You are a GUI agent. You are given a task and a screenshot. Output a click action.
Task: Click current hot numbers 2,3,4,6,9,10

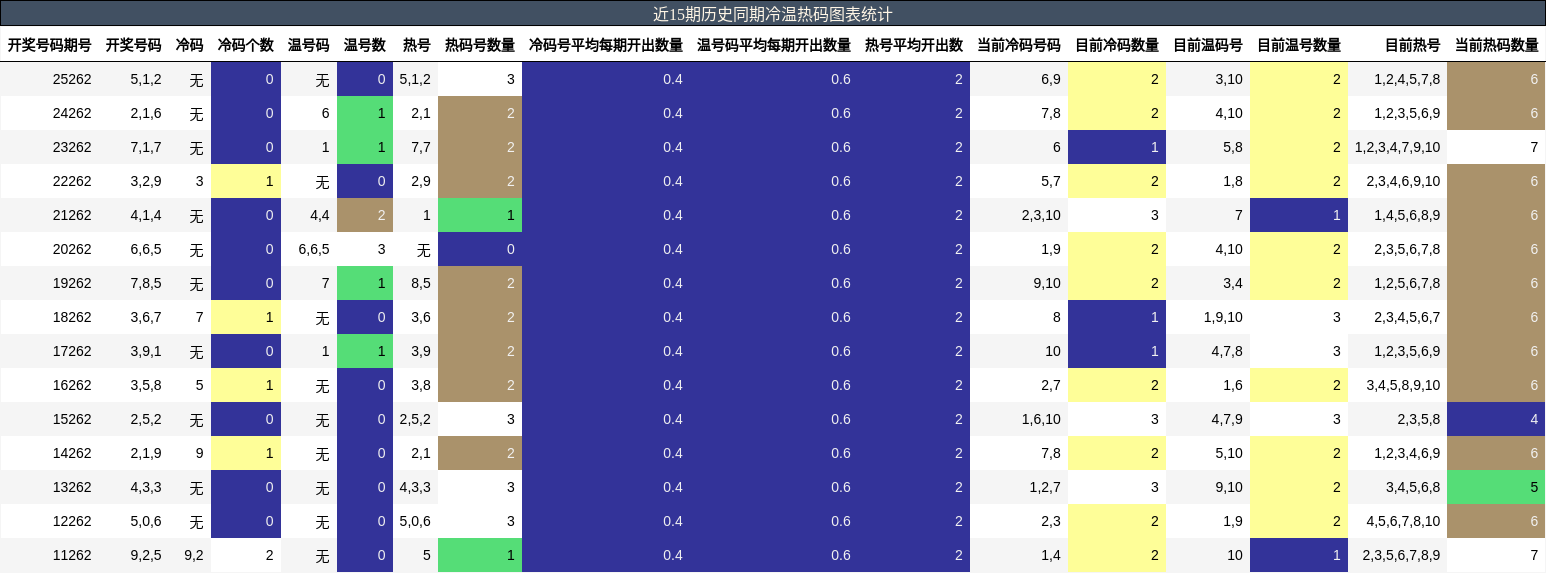[1403, 181]
